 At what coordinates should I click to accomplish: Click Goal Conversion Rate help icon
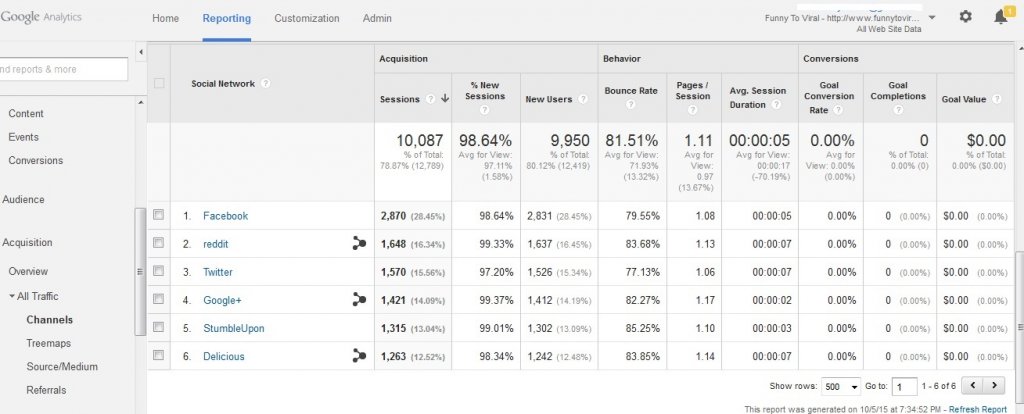pyautogui.click(x=838, y=110)
